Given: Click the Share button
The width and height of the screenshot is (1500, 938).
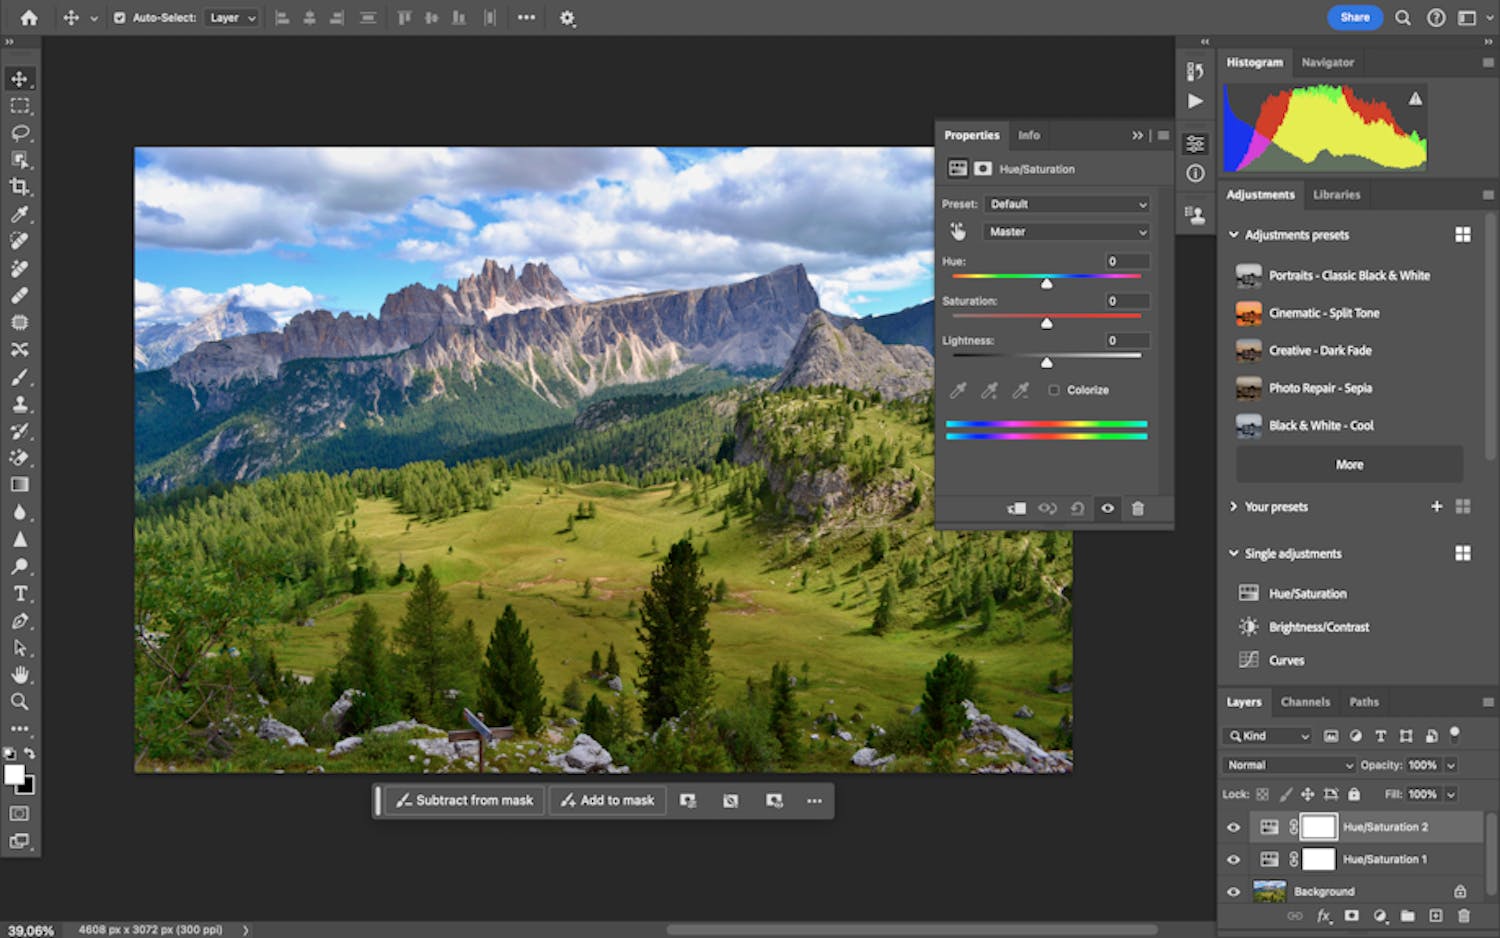Looking at the screenshot, I should [1354, 17].
